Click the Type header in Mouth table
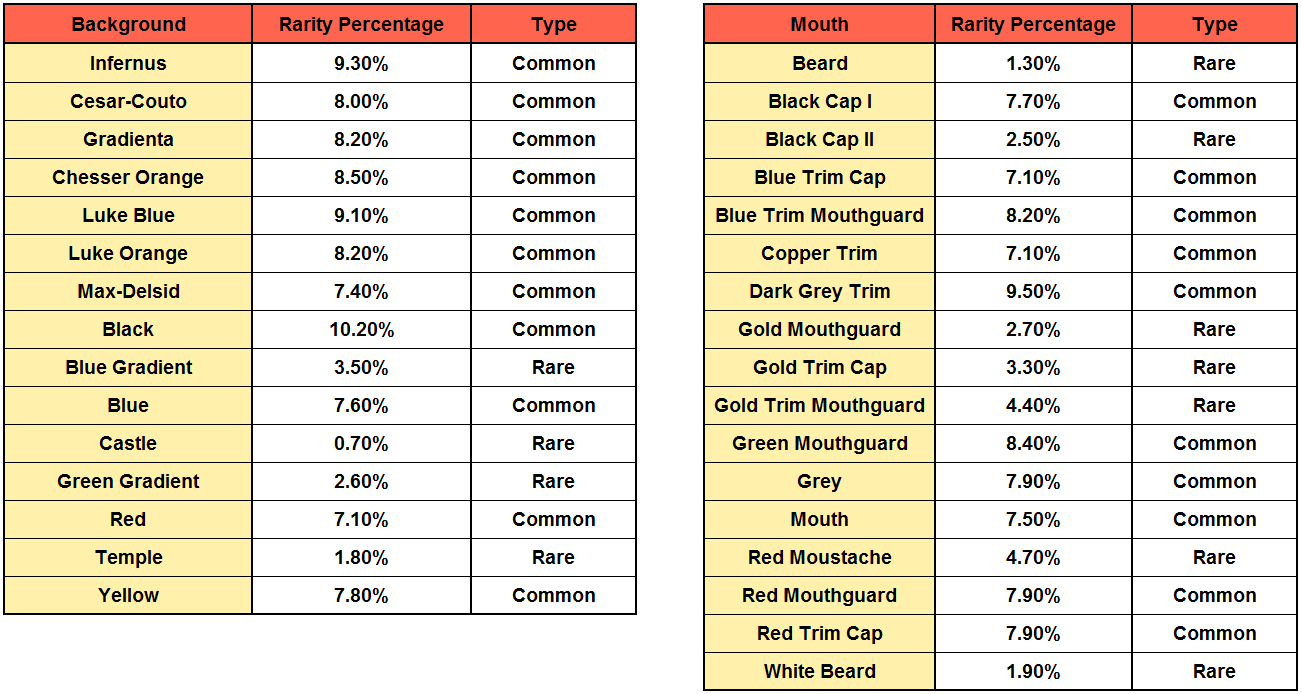The height and width of the screenshot is (694, 1302). (1214, 25)
